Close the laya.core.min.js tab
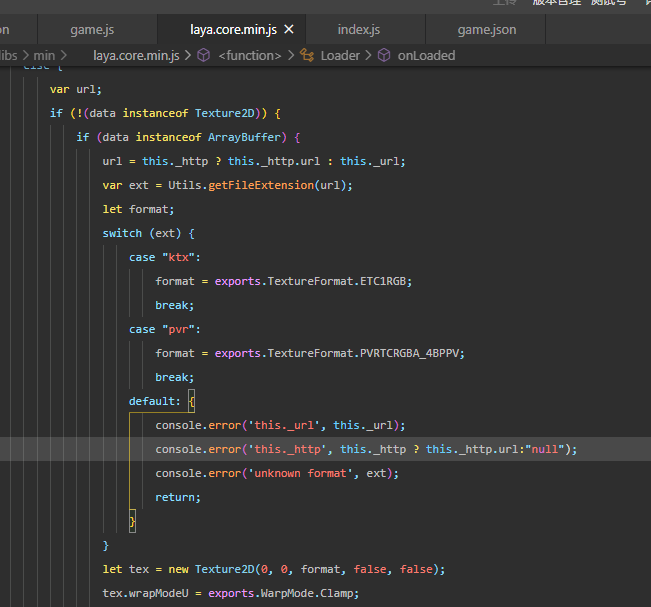This screenshot has height=607, width=651. coord(289,30)
